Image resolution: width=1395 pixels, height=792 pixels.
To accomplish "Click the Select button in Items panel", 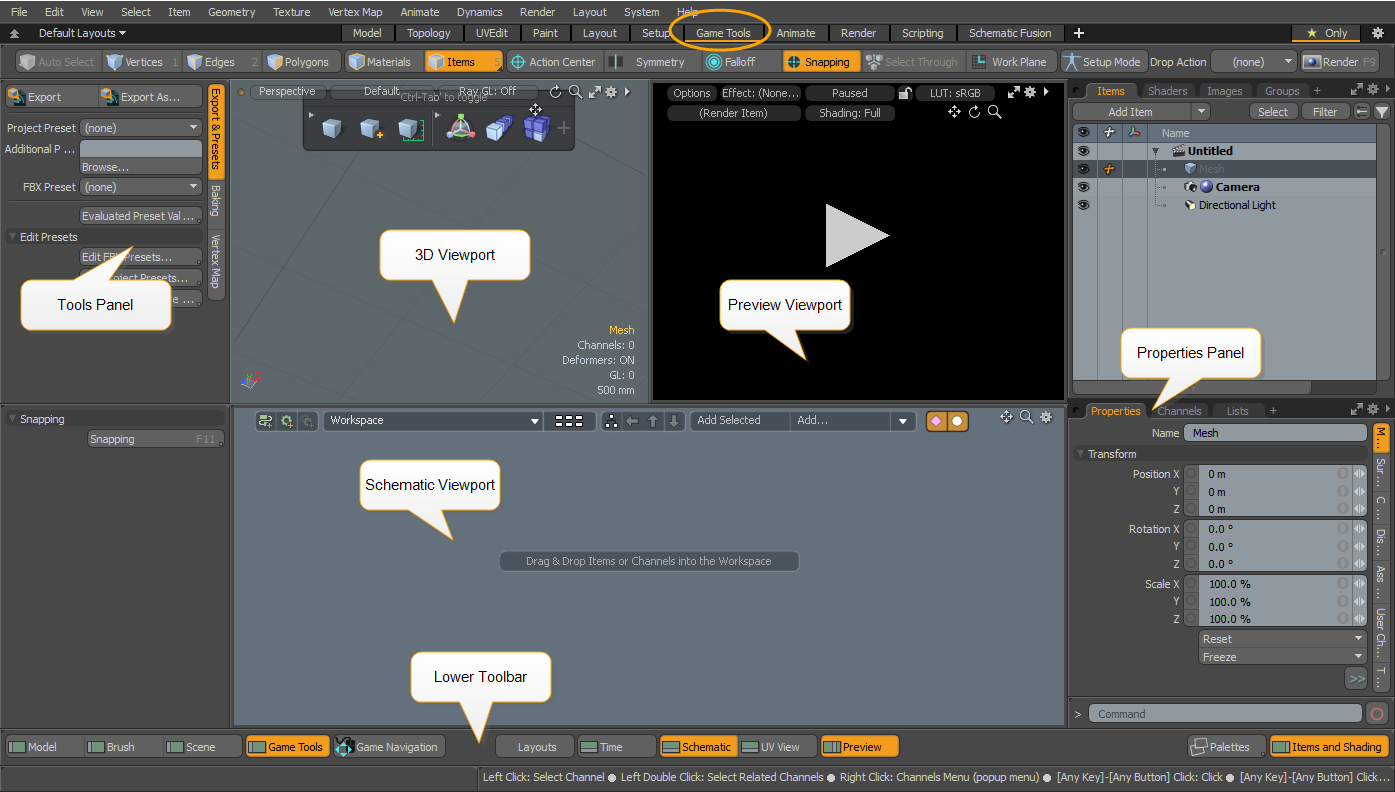I will [x=1273, y=112].
